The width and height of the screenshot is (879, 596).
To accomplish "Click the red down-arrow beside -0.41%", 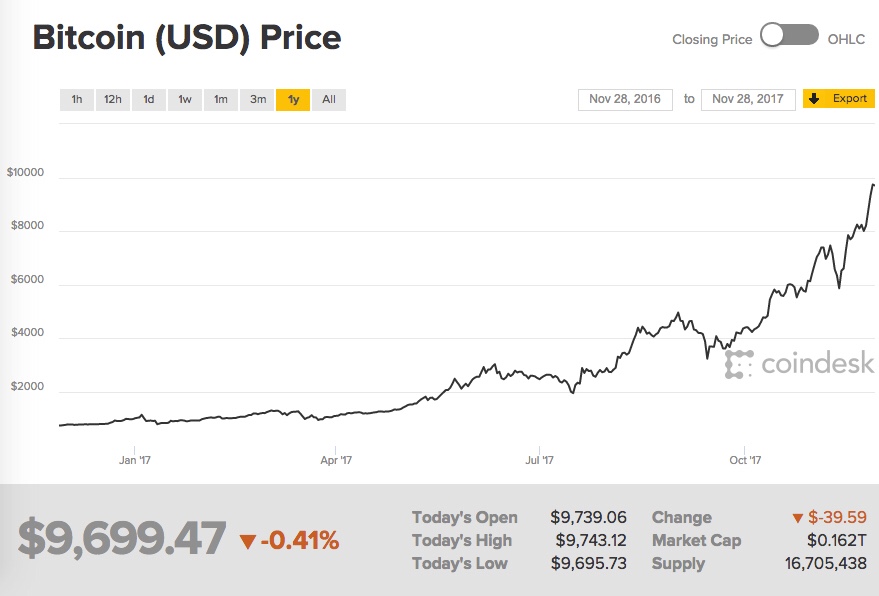I will [248, 543].
